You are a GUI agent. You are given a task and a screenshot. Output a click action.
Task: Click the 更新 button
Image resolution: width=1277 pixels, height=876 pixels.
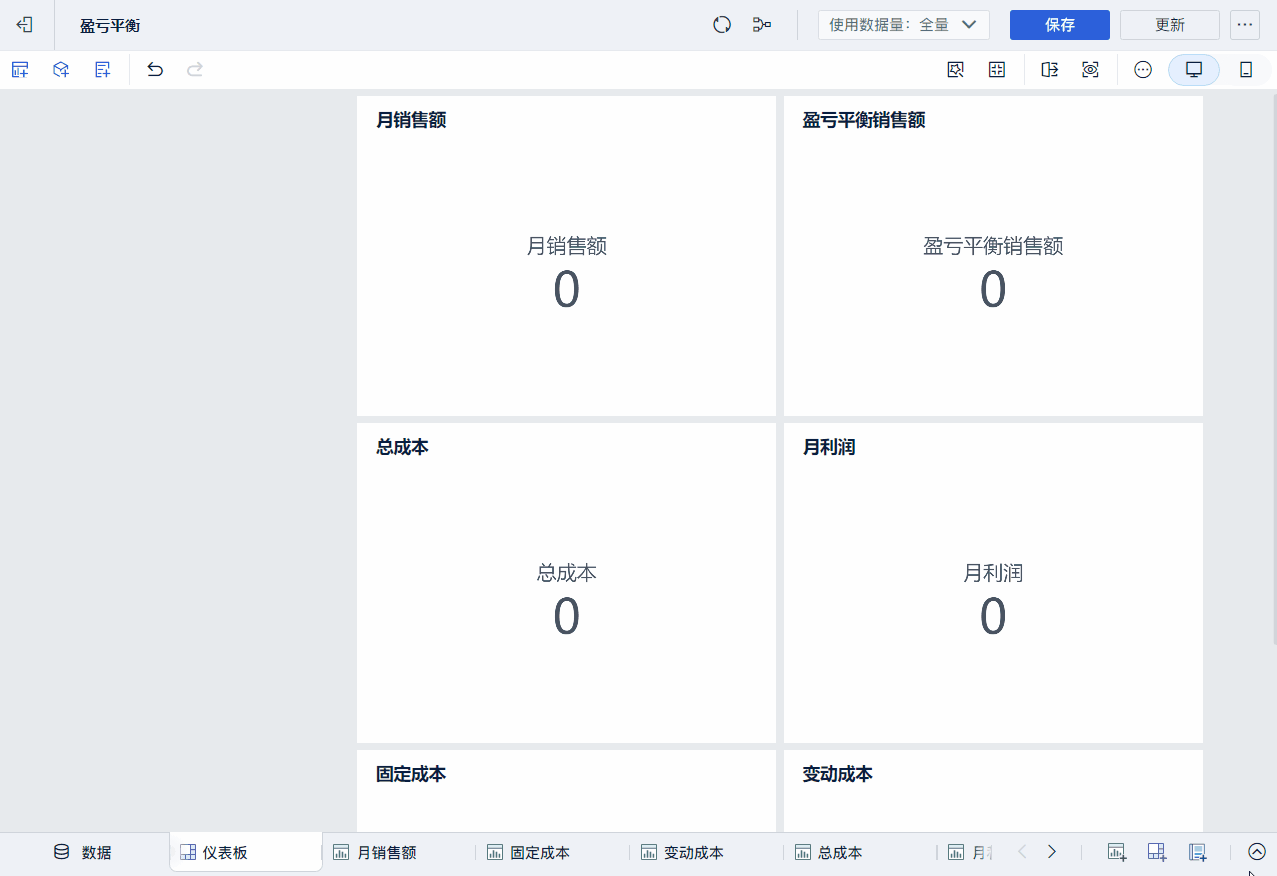pyautogui.click(x=1170, y=25)
